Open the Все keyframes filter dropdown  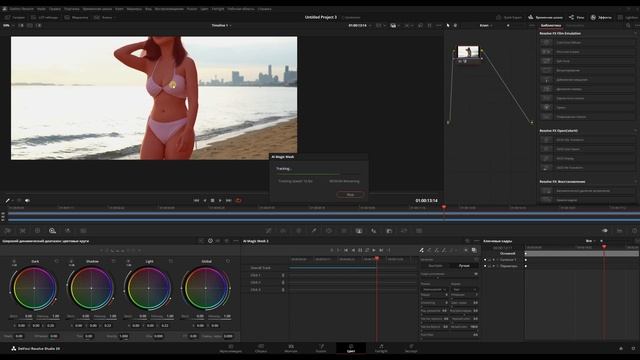pos(591,241)
